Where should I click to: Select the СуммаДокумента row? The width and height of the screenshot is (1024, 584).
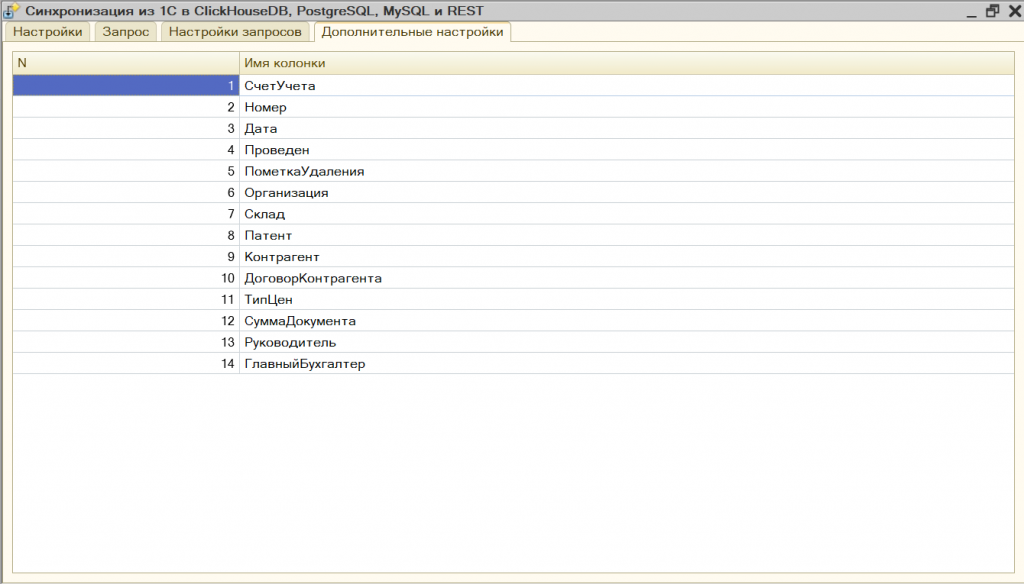pos(513,321)
